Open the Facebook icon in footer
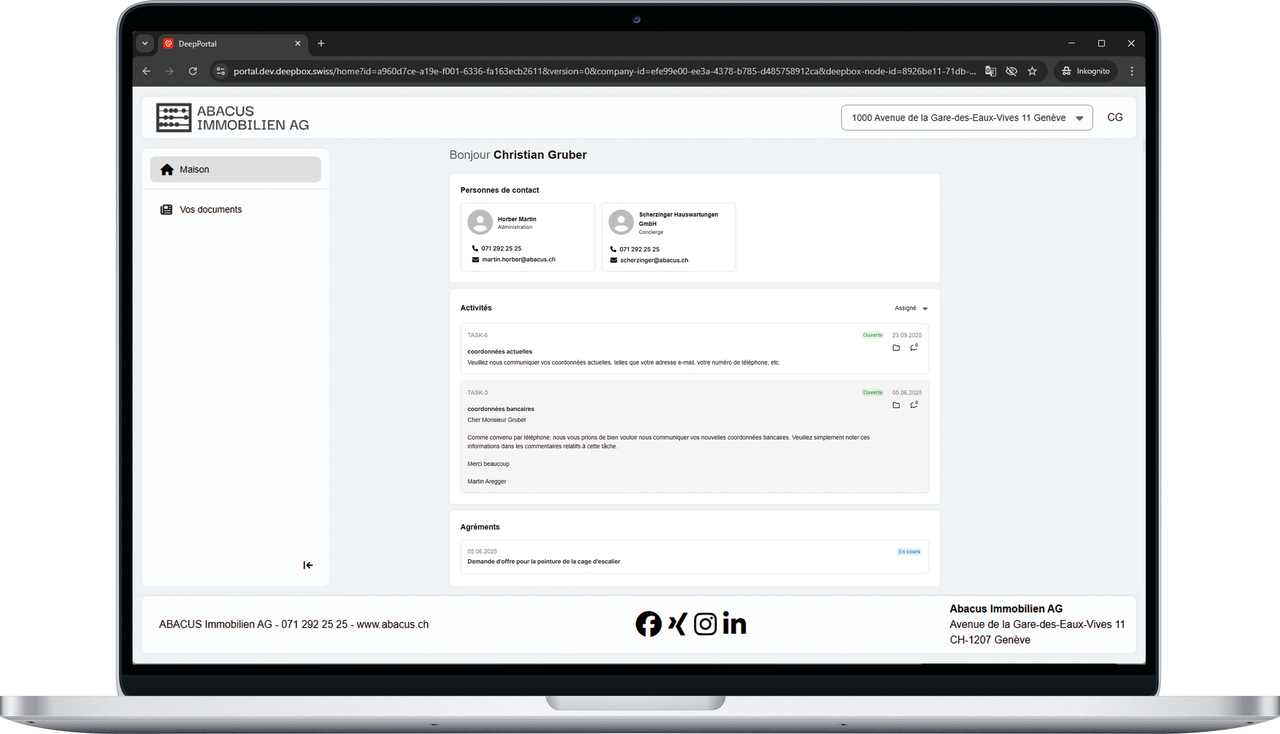 pos(648,624)
